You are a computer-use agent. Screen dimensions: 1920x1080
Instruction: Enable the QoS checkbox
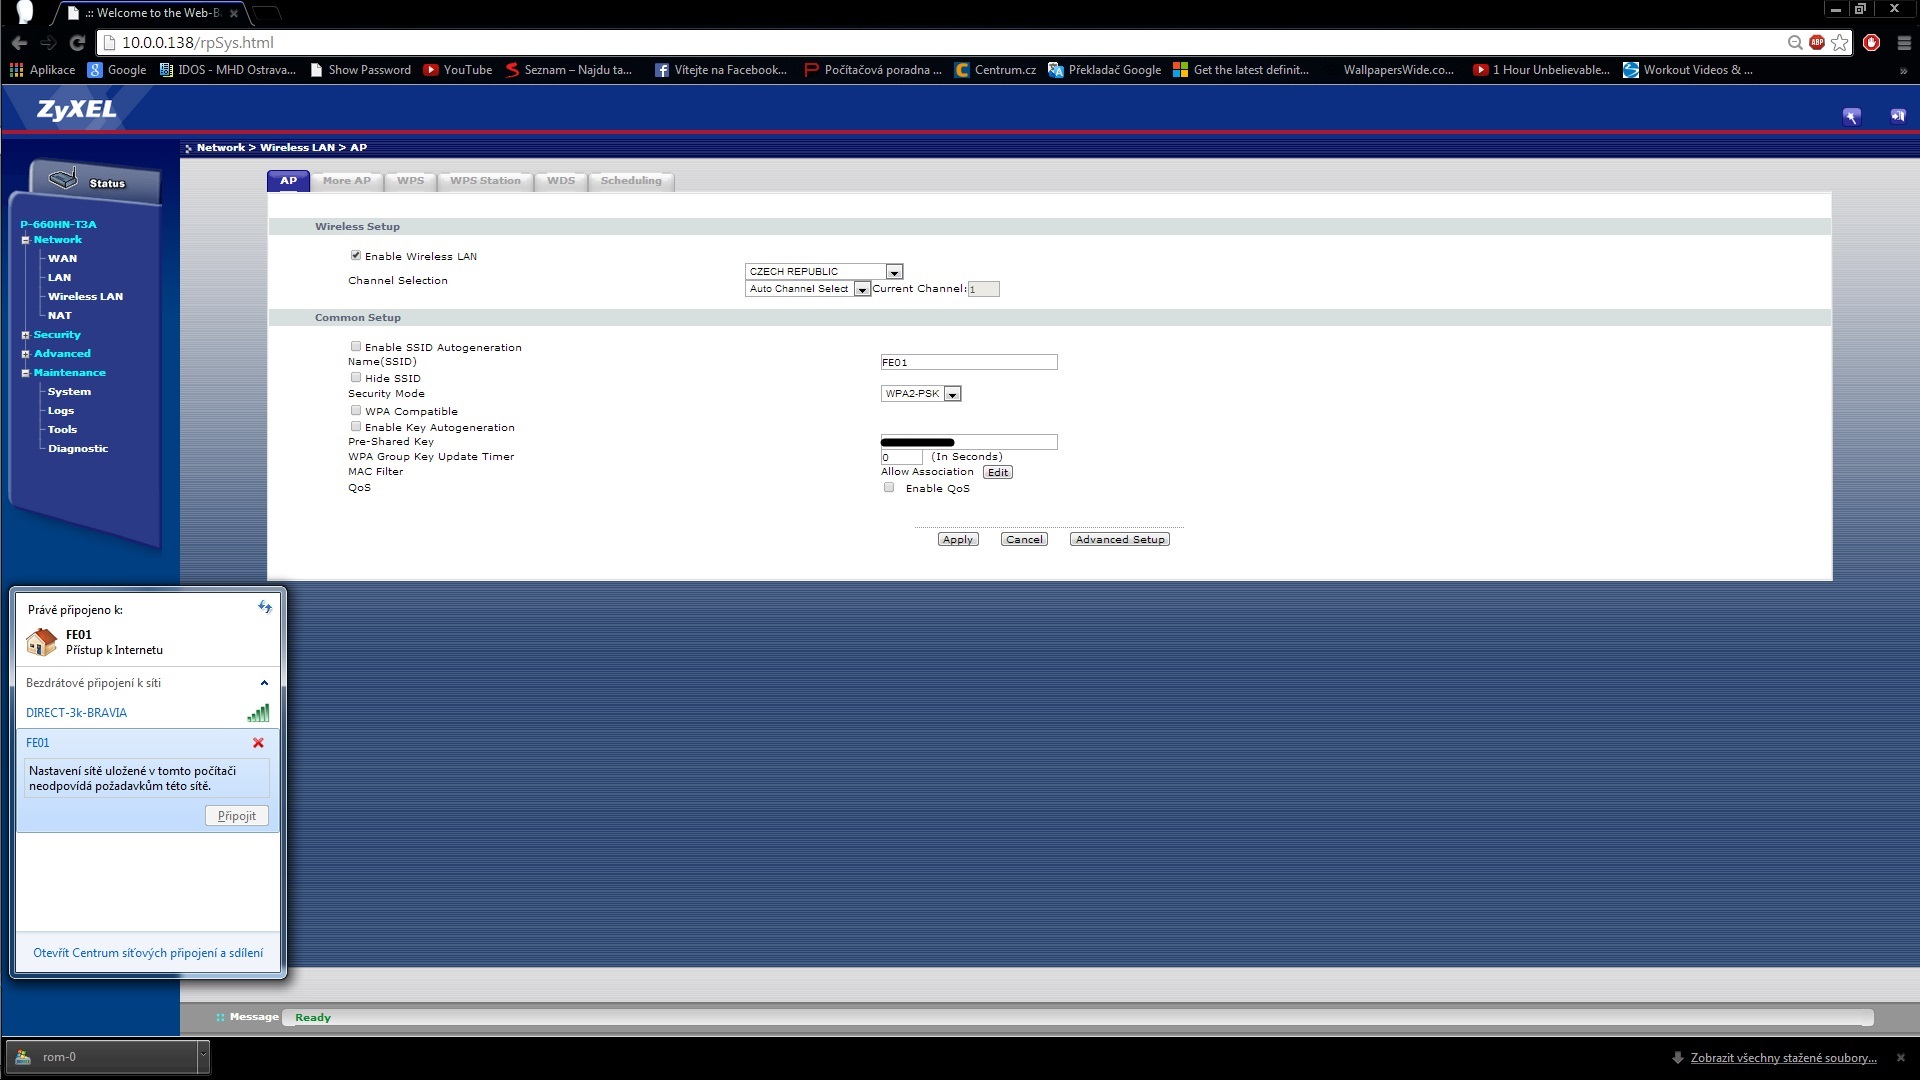[889, 487]
